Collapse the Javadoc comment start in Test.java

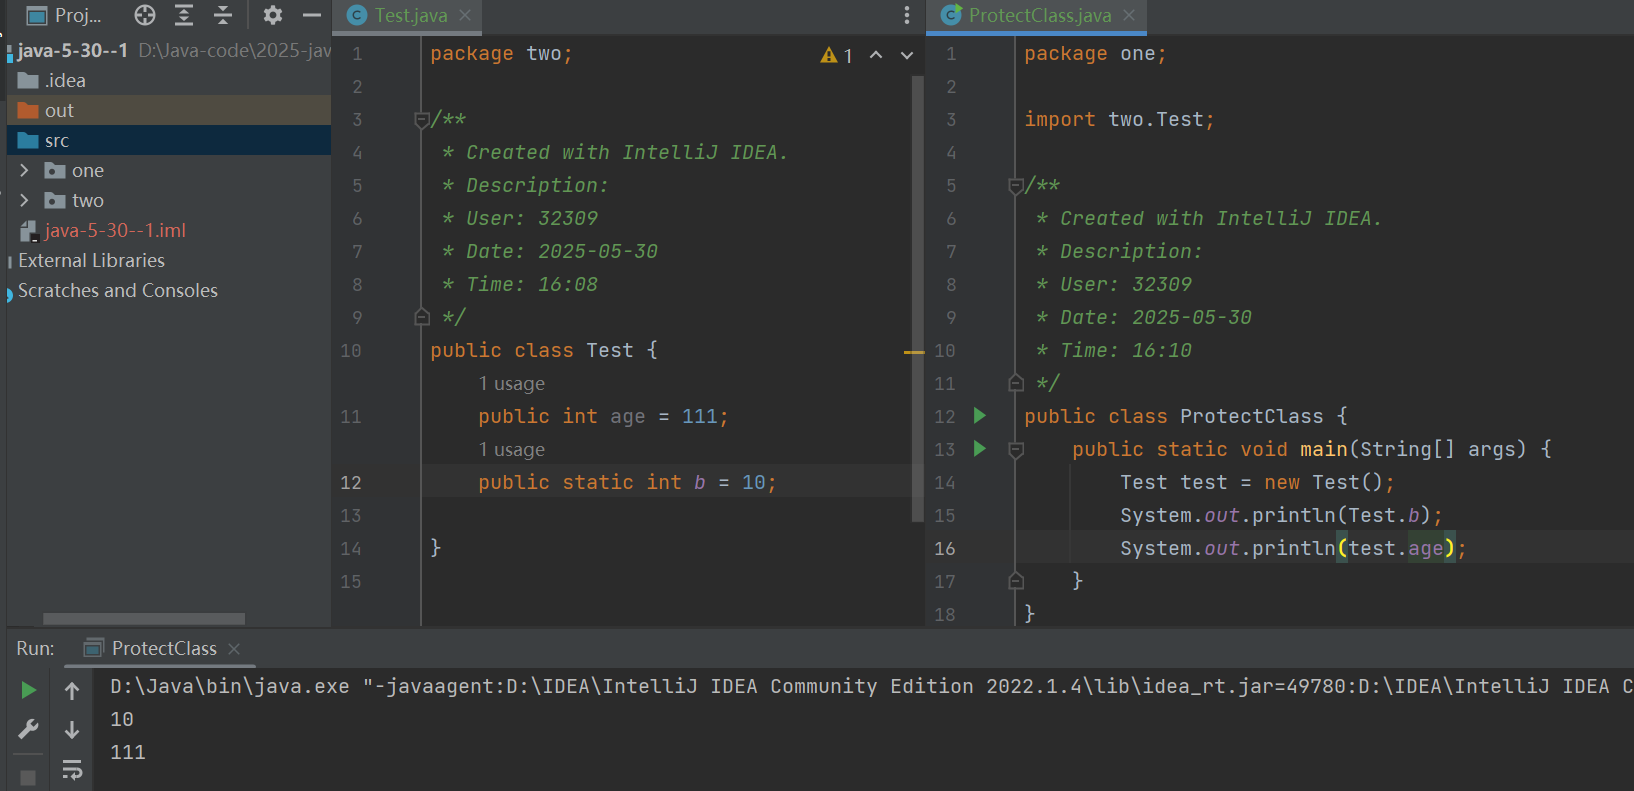pos(422,120)
